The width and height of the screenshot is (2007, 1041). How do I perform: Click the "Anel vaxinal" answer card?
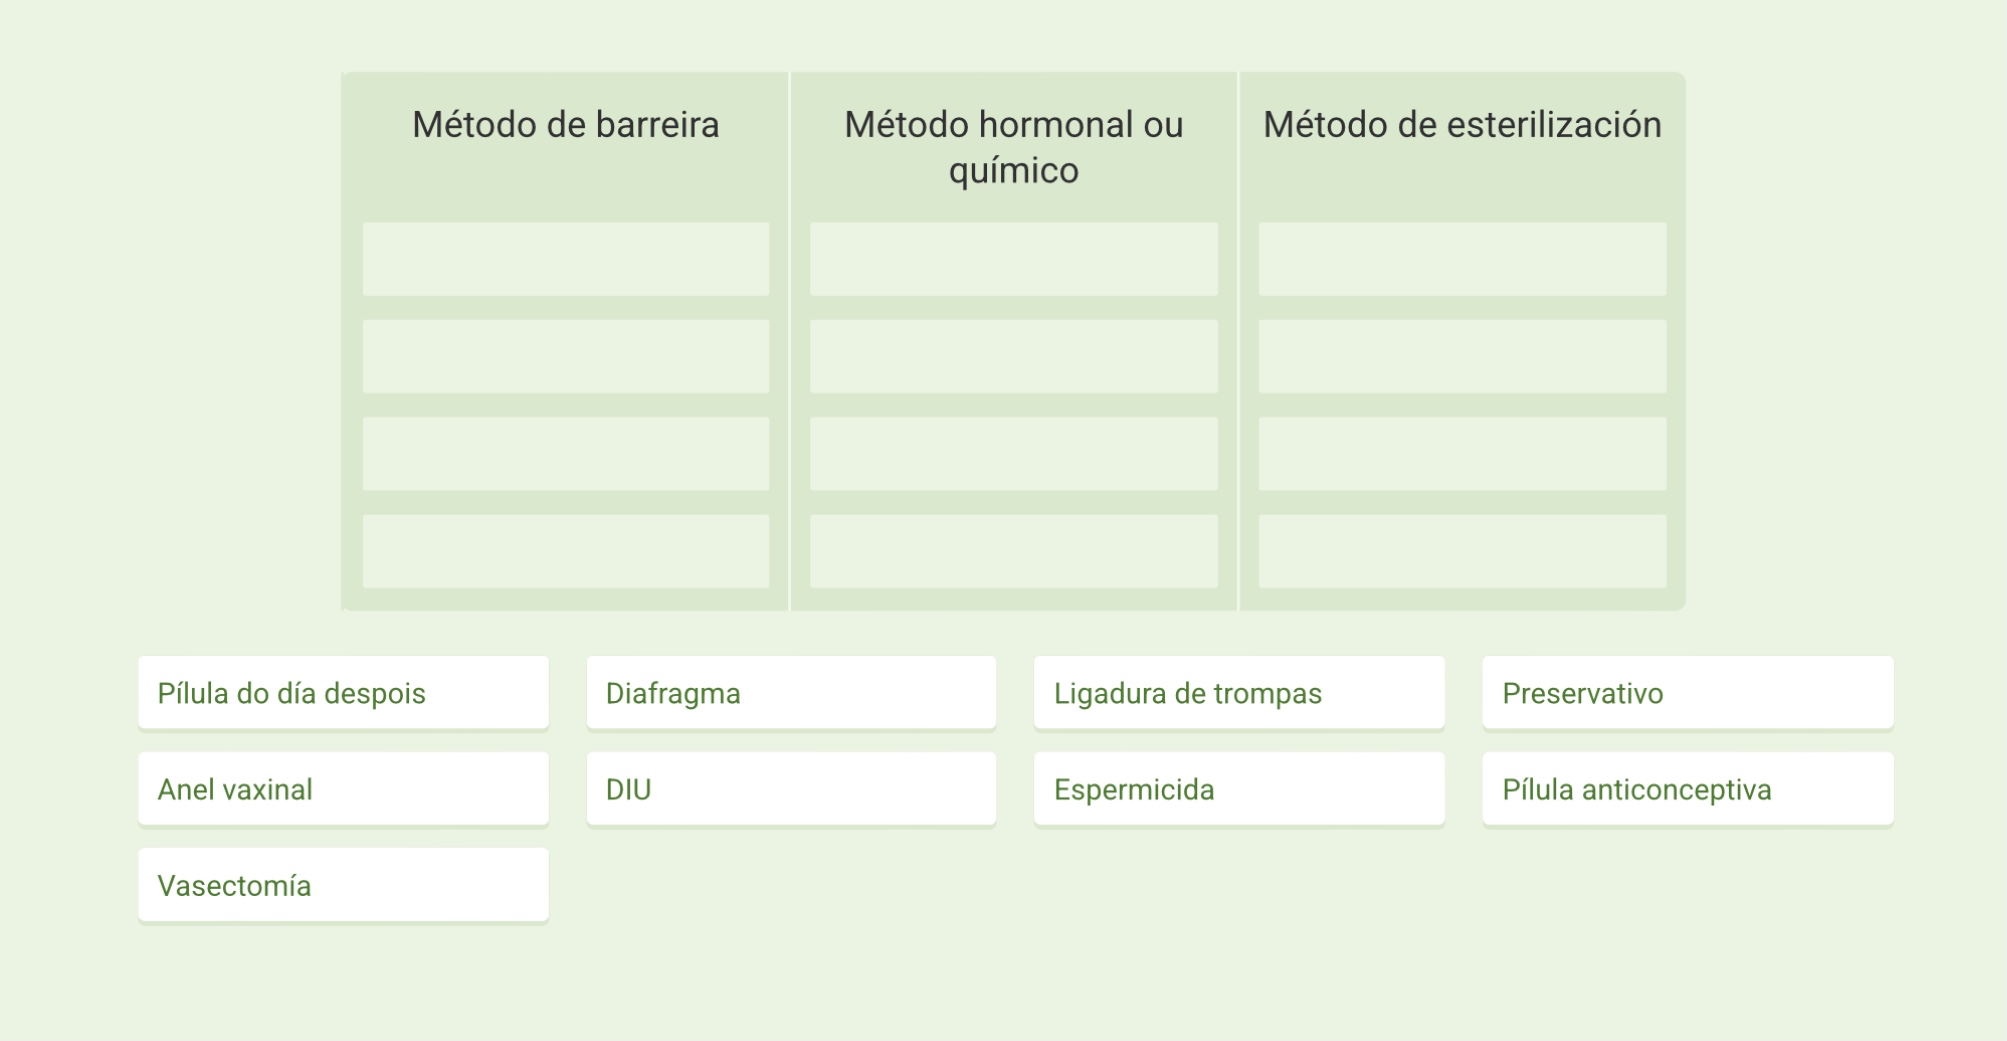343,788
